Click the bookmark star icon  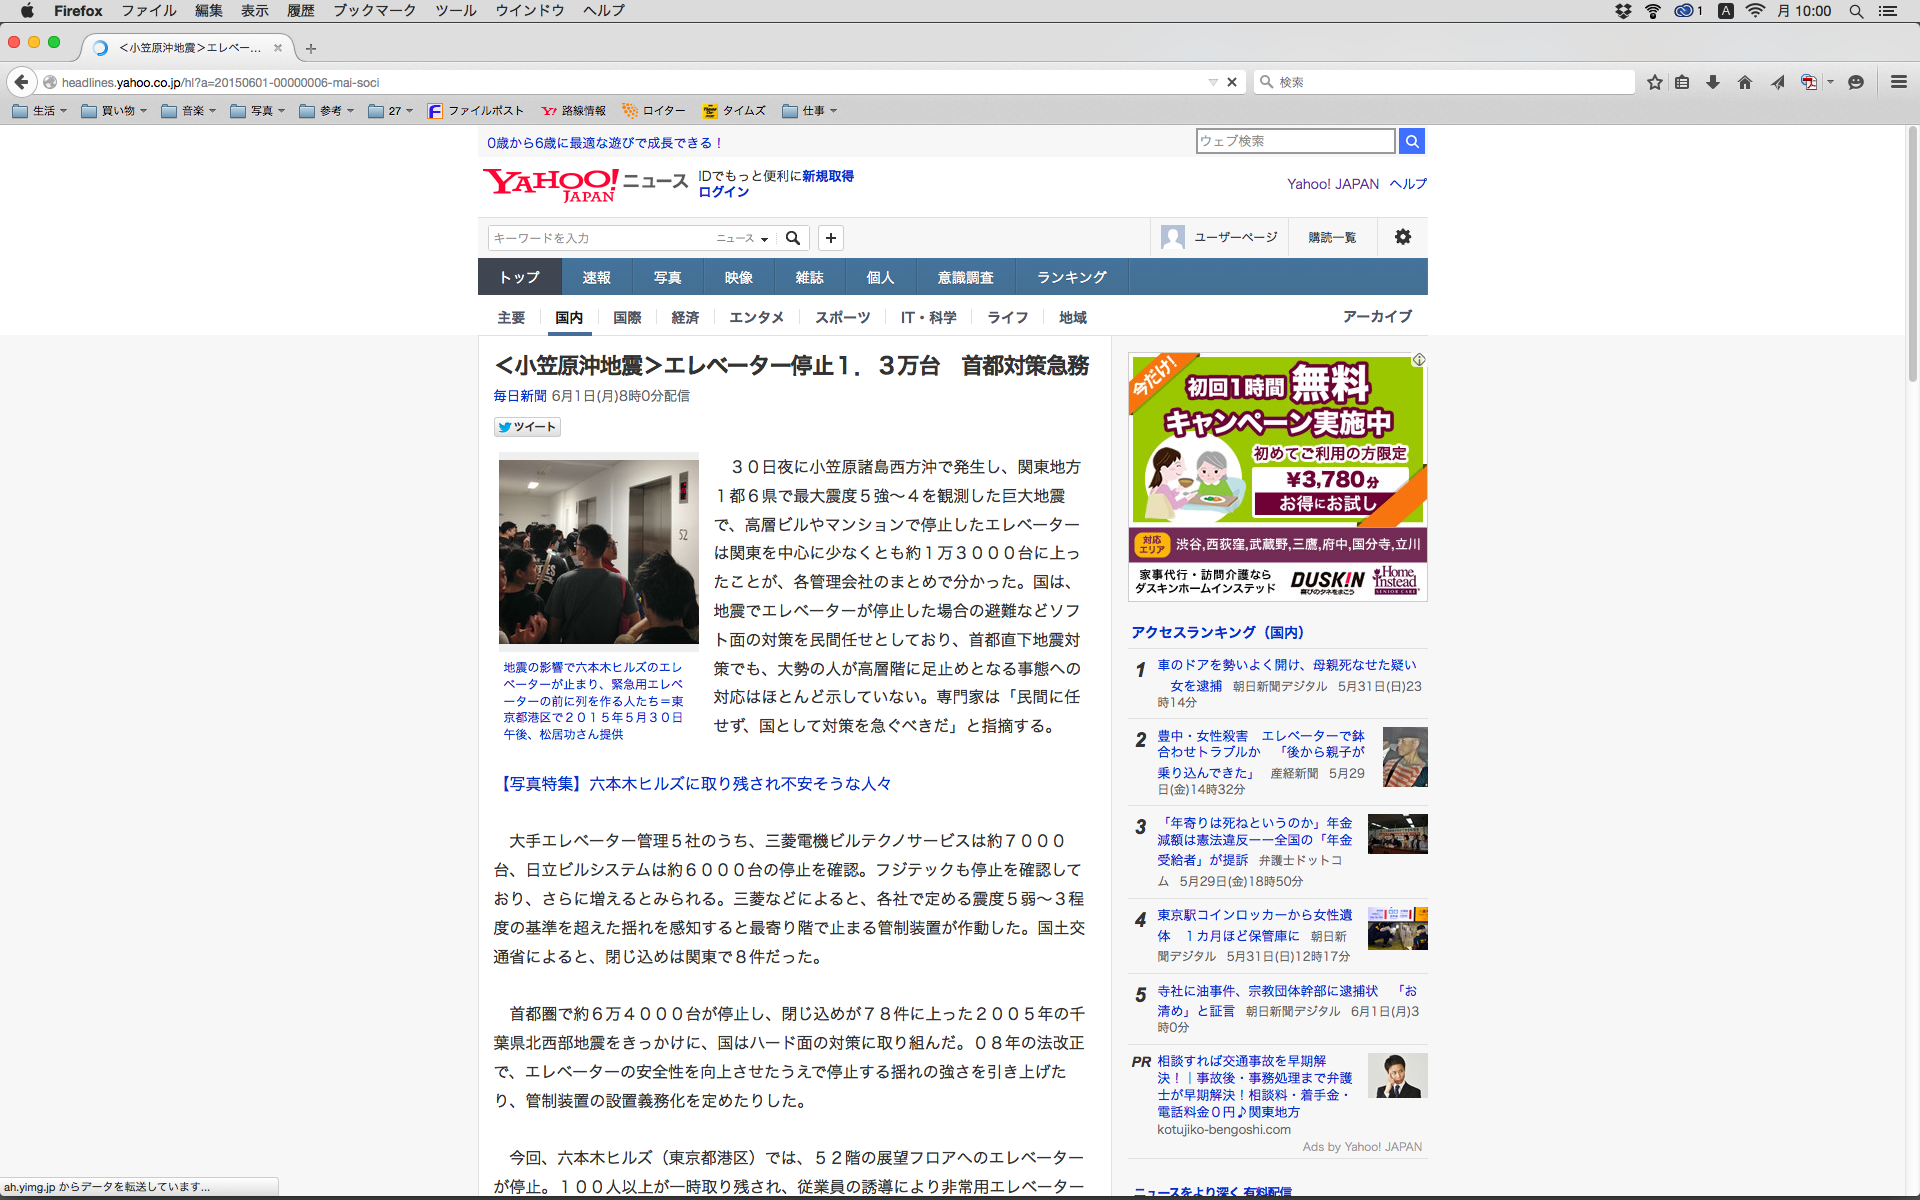tap(1655, 82)
